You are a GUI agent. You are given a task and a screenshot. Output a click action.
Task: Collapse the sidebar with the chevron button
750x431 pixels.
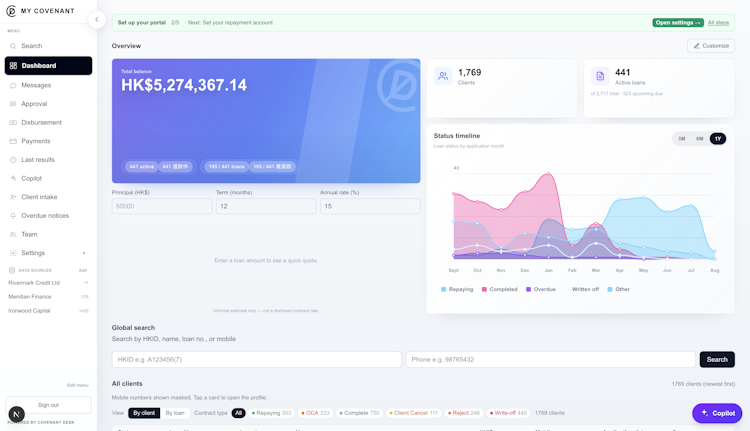[97, 20]
